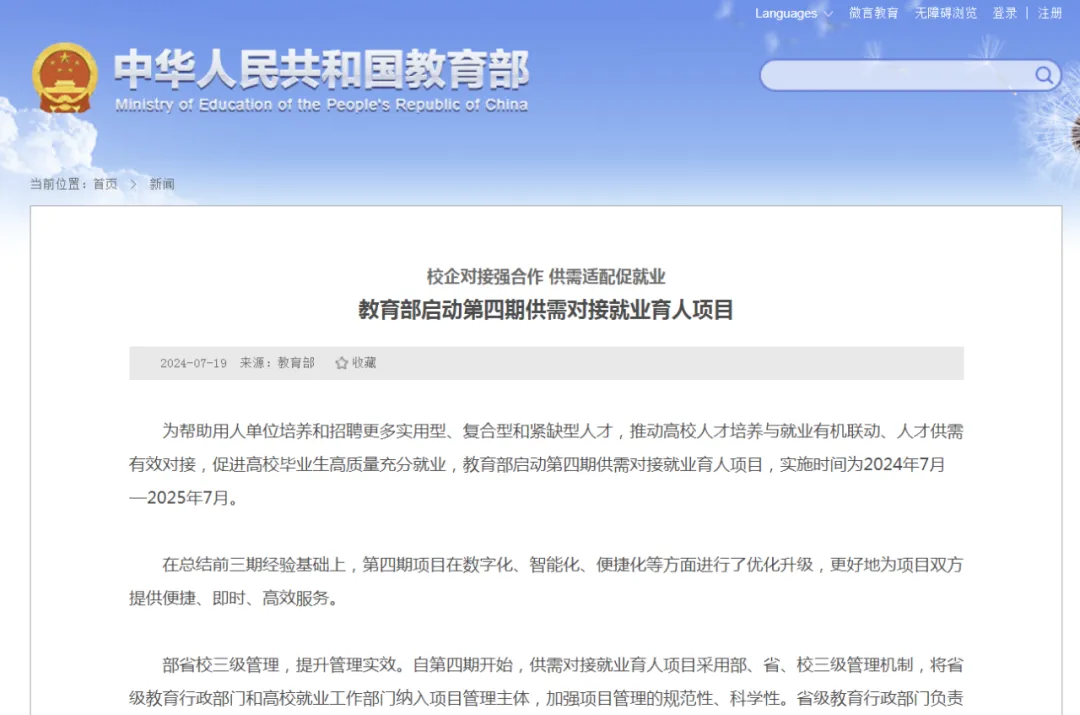Click paragraph starting 为帮助用人单位培养

(x=546, y=464)
